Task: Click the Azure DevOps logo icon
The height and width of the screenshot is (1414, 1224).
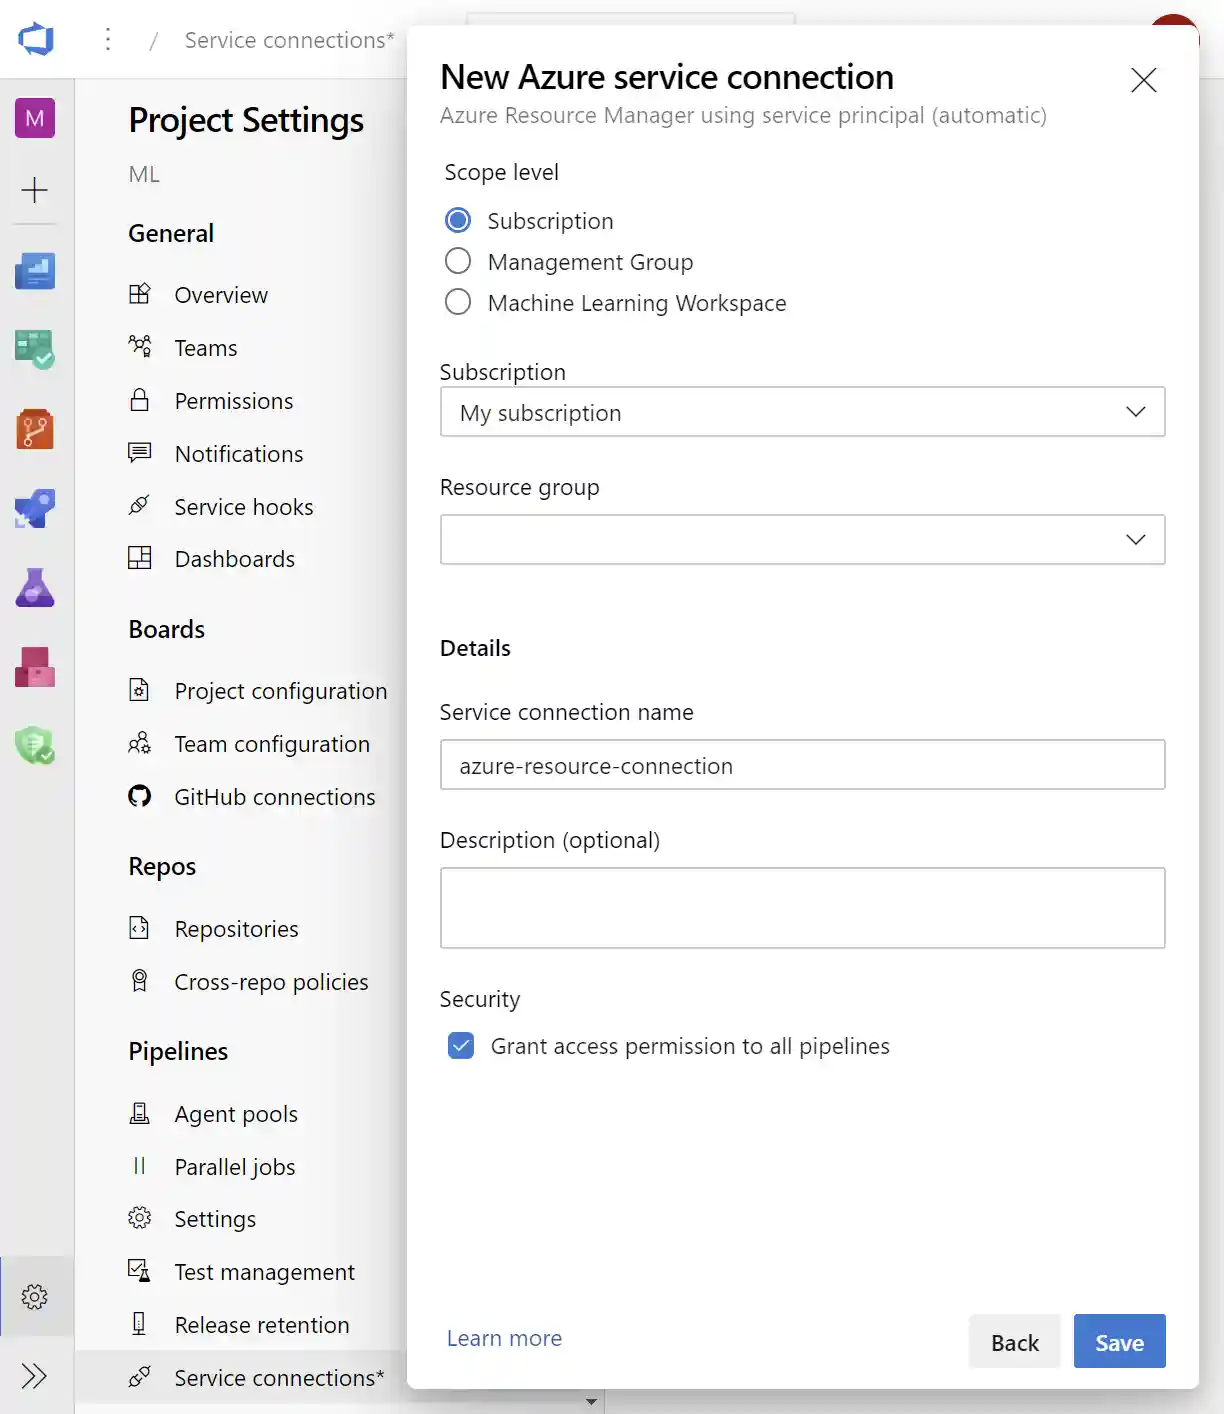Action: (35, 39)
